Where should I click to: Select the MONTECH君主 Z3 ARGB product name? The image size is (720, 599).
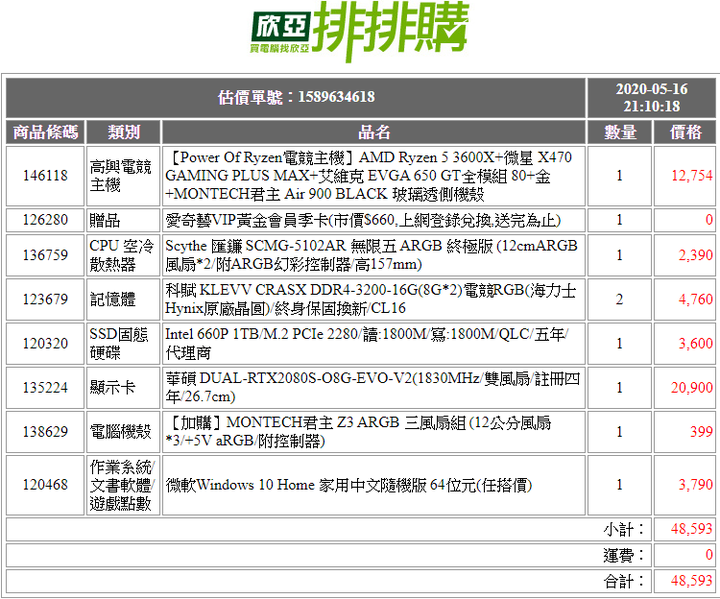coord(374,431)
